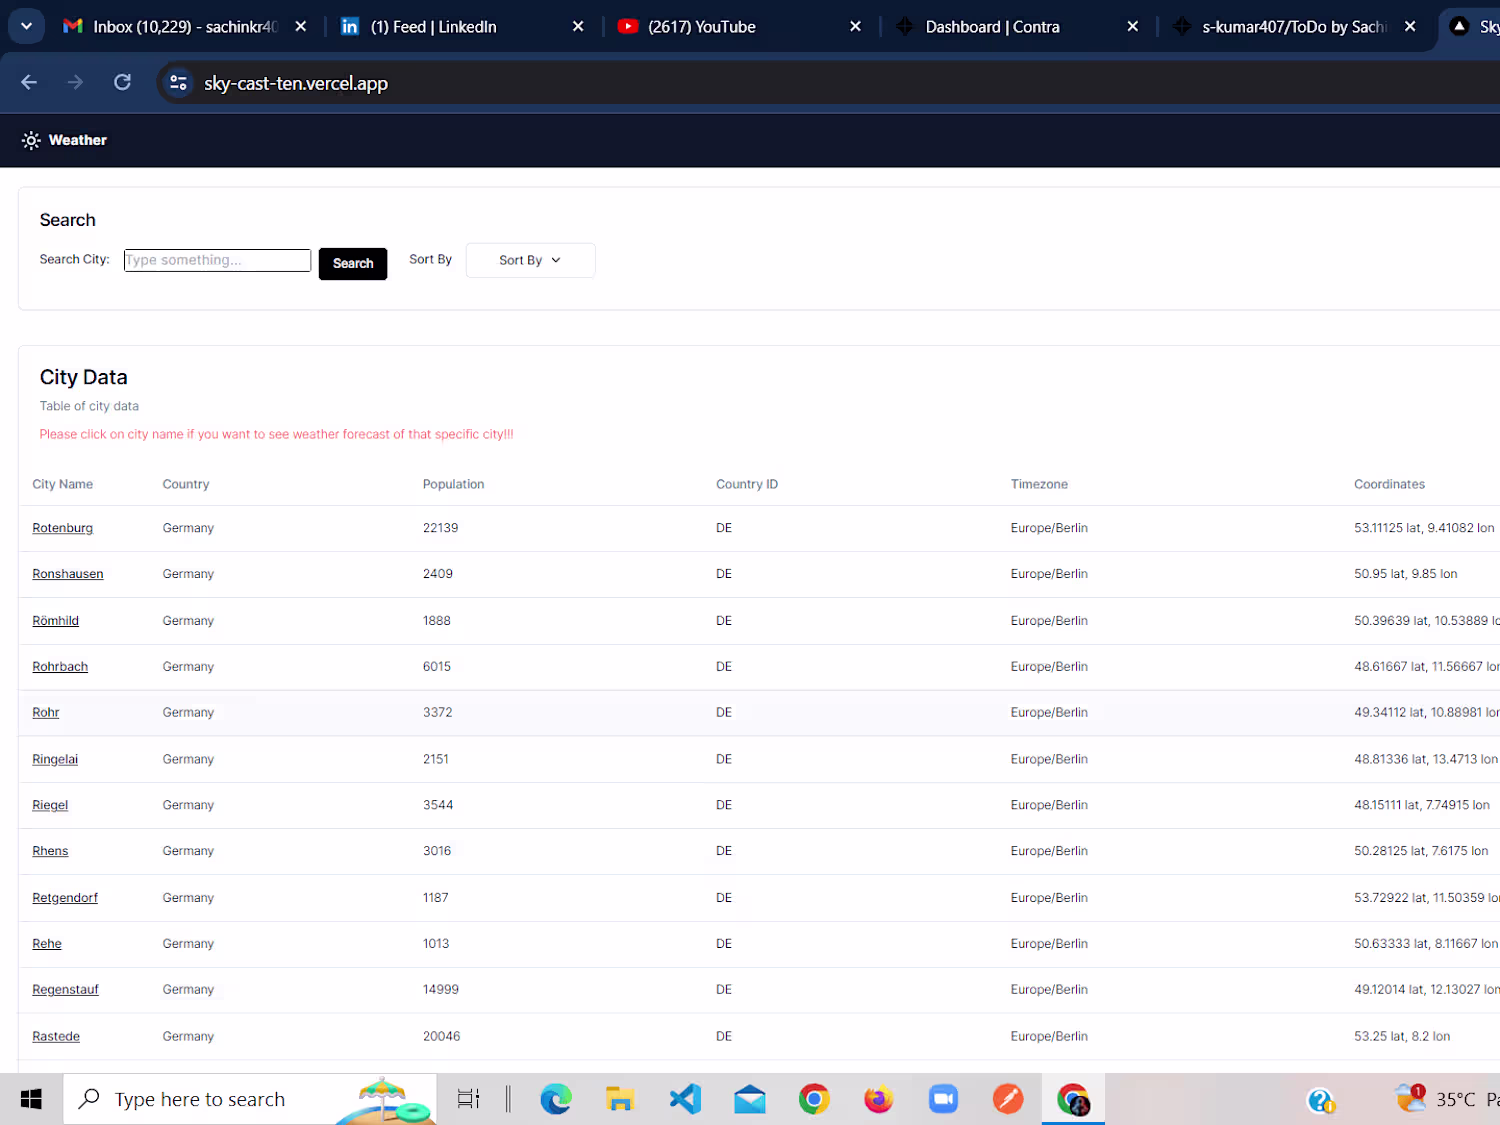This screenshot has width=1500, height=1125.
Task: Open the Ronshausen city link
Action: tap(68, 574)
